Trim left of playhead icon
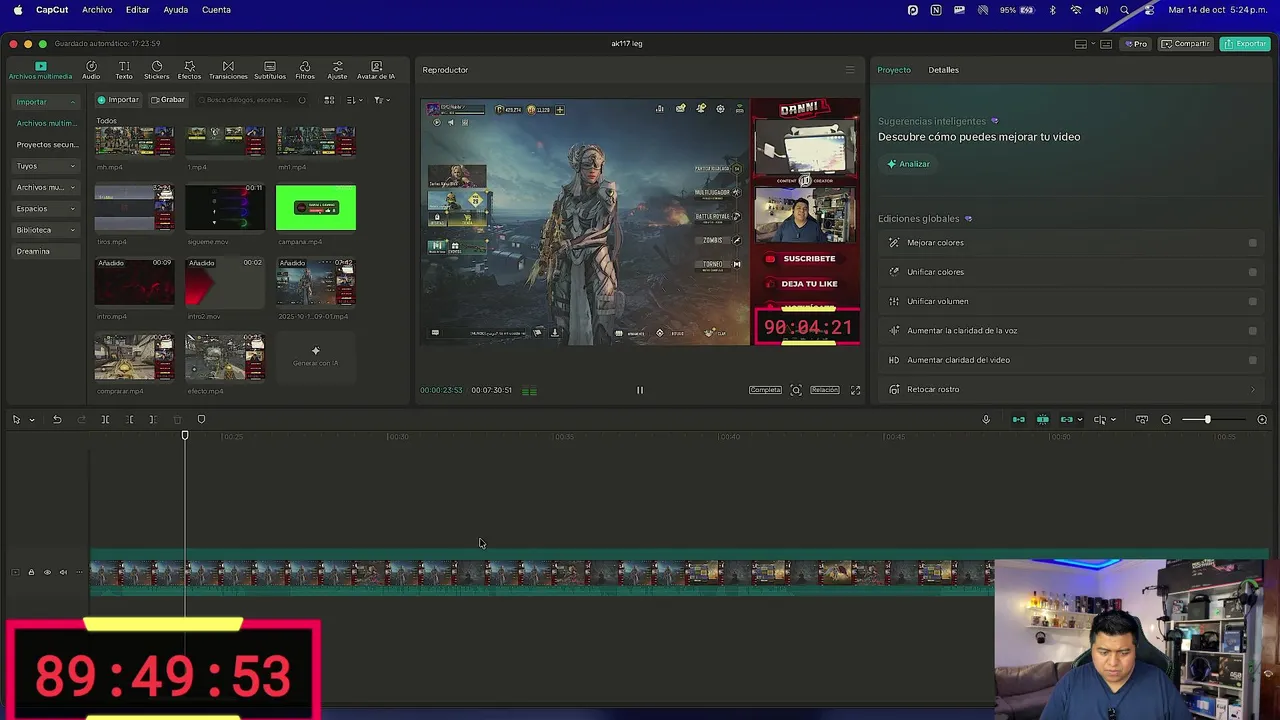The width and height of the screenshot is (1280, 720). pyautogui.click(x=130, y=419)
